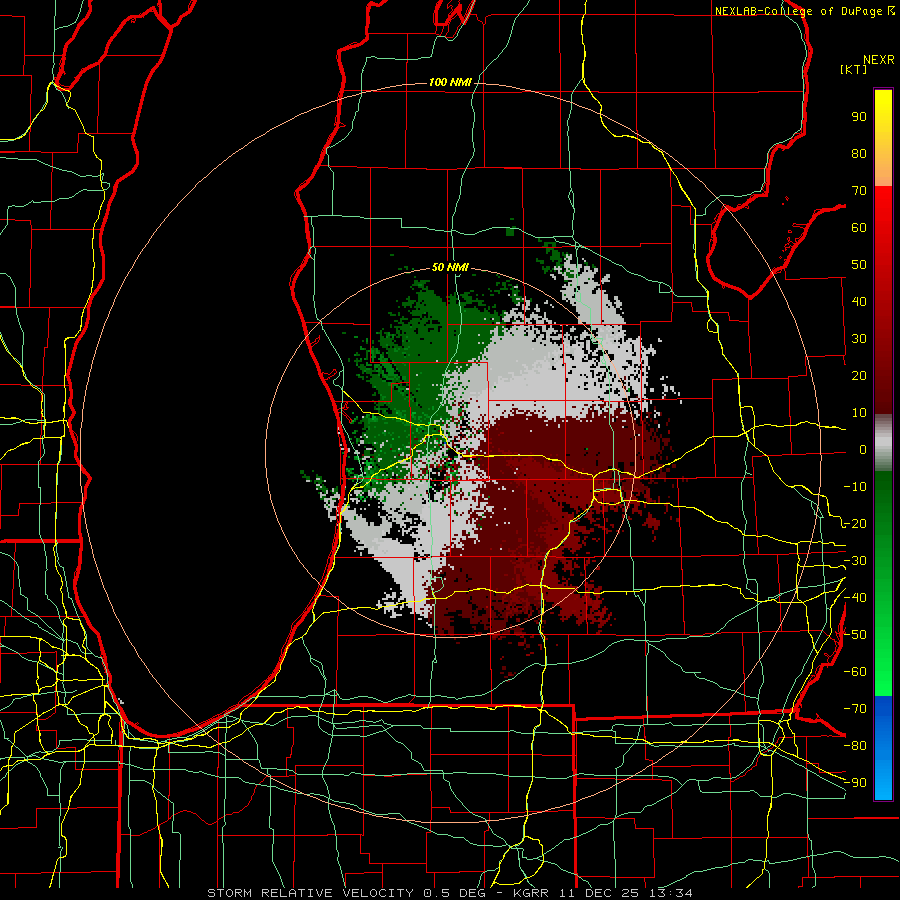This screenshot has width=900, height=900.
Task: Click the 60 value on the velocity scale
Action: (859, 228)
